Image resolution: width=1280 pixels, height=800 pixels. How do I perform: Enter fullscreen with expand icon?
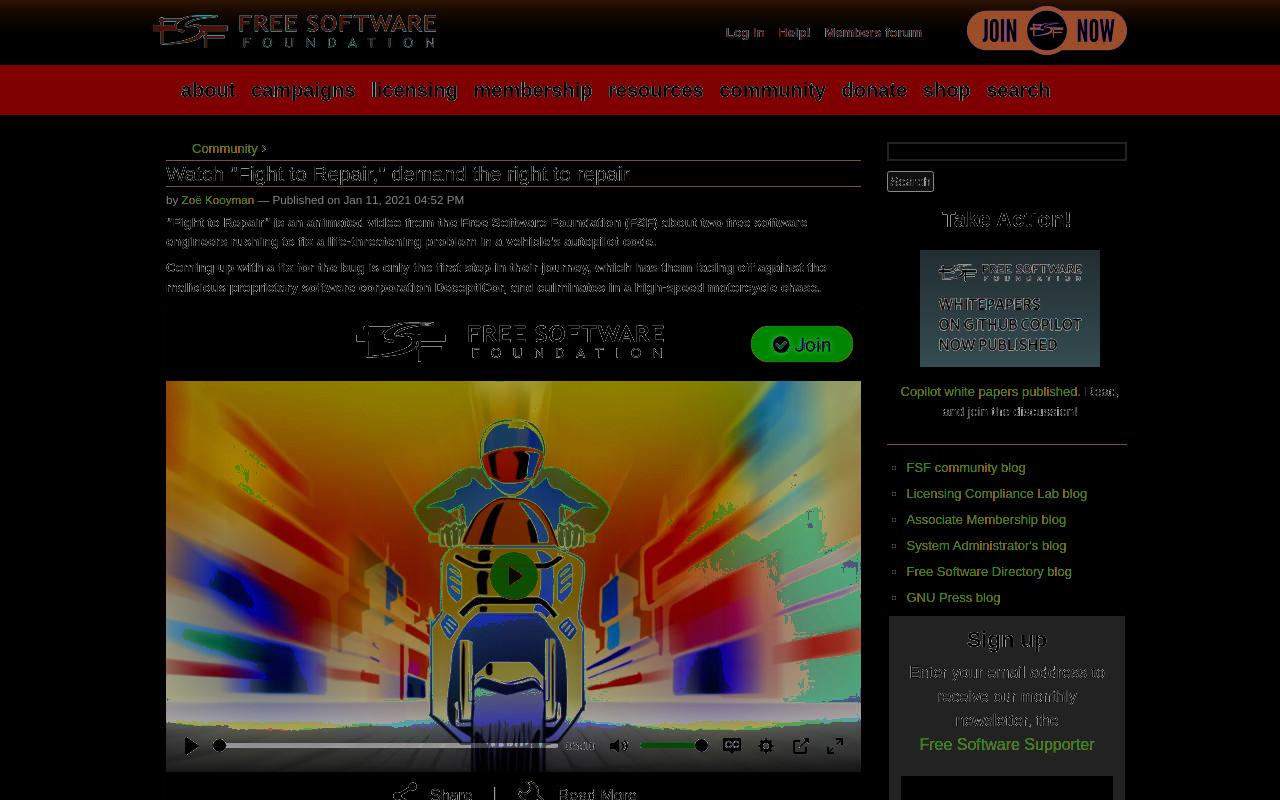(x=835, y=746)
